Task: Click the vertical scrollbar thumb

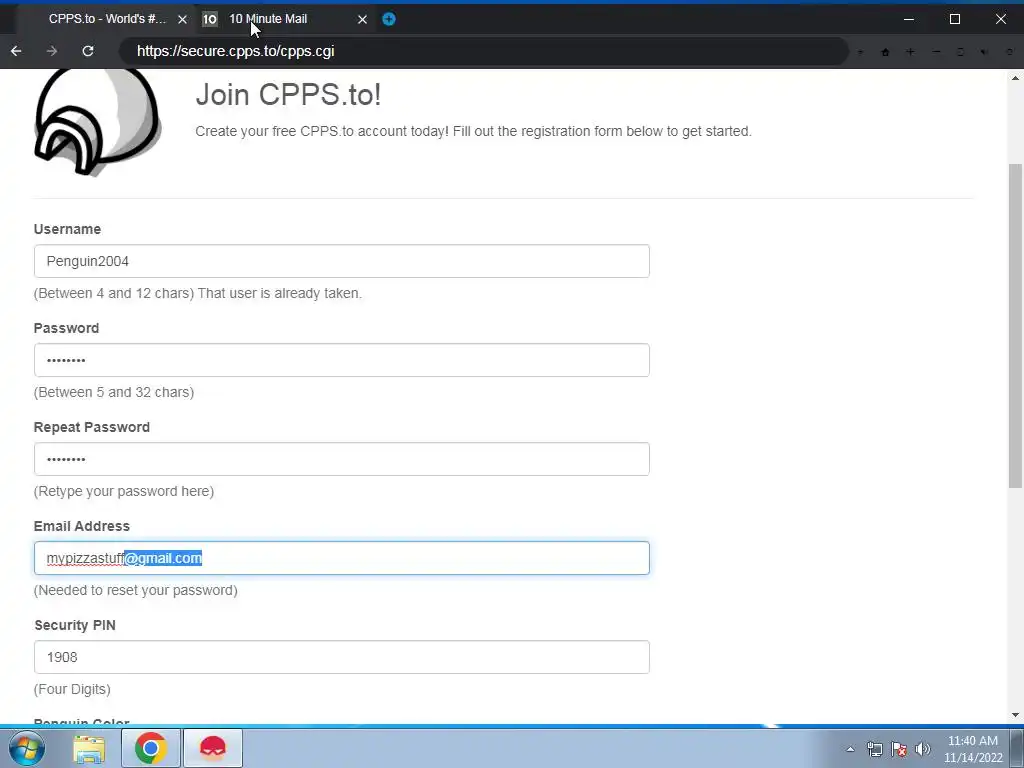Action: pyautogui.click(x=1015, y=325)
